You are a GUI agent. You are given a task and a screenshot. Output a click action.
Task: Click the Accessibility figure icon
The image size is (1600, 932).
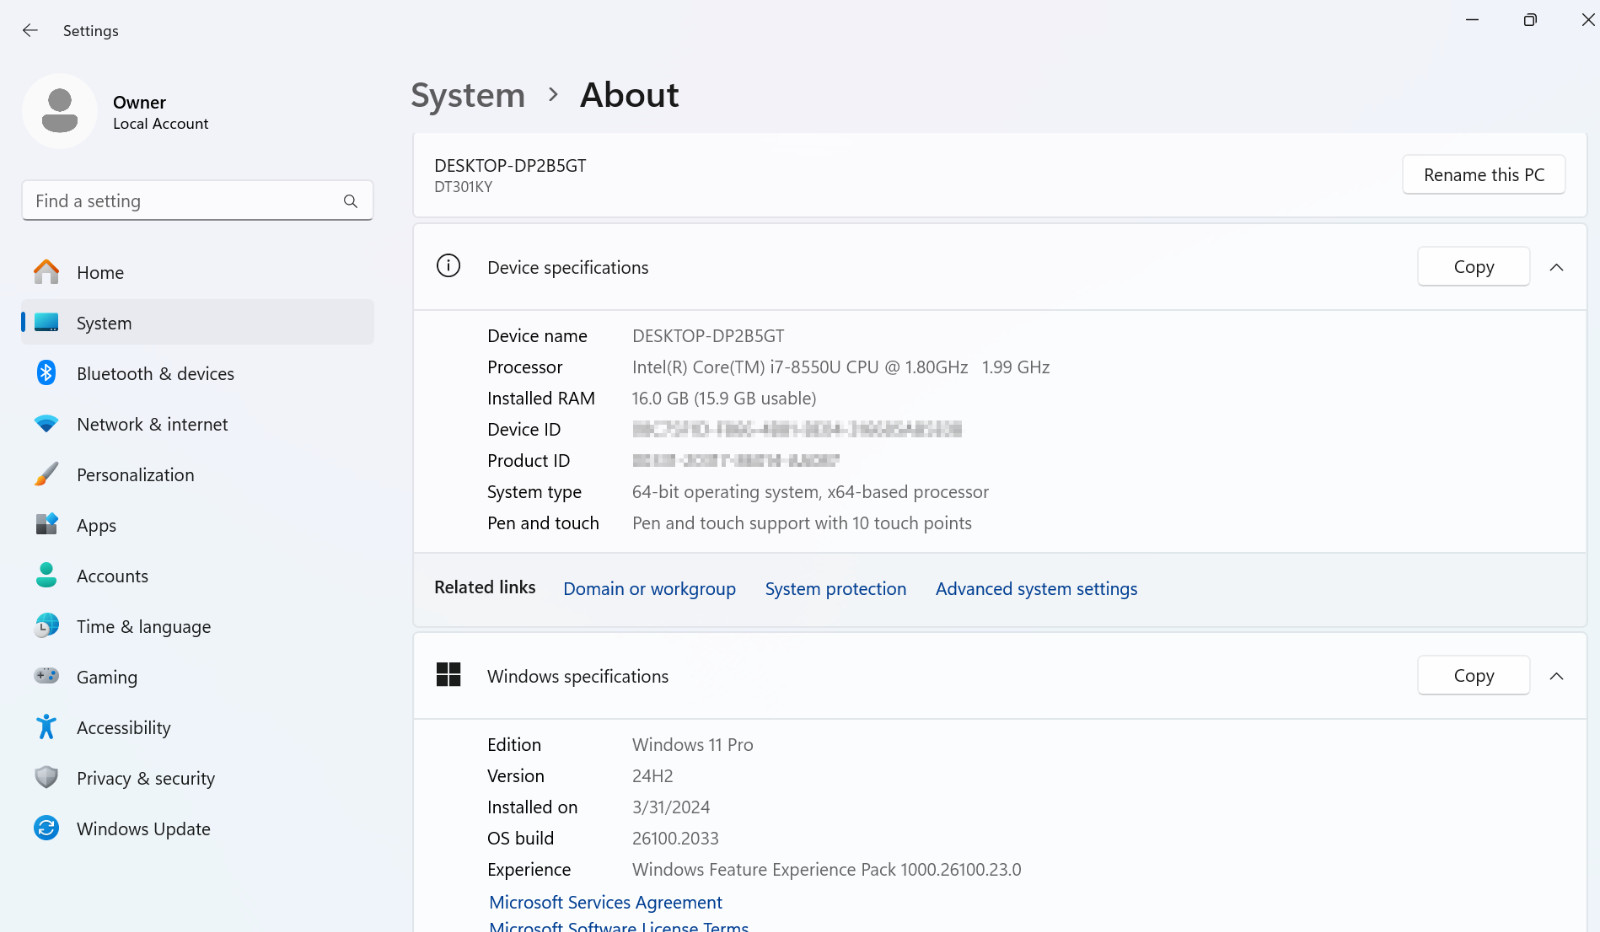[46, 727]
